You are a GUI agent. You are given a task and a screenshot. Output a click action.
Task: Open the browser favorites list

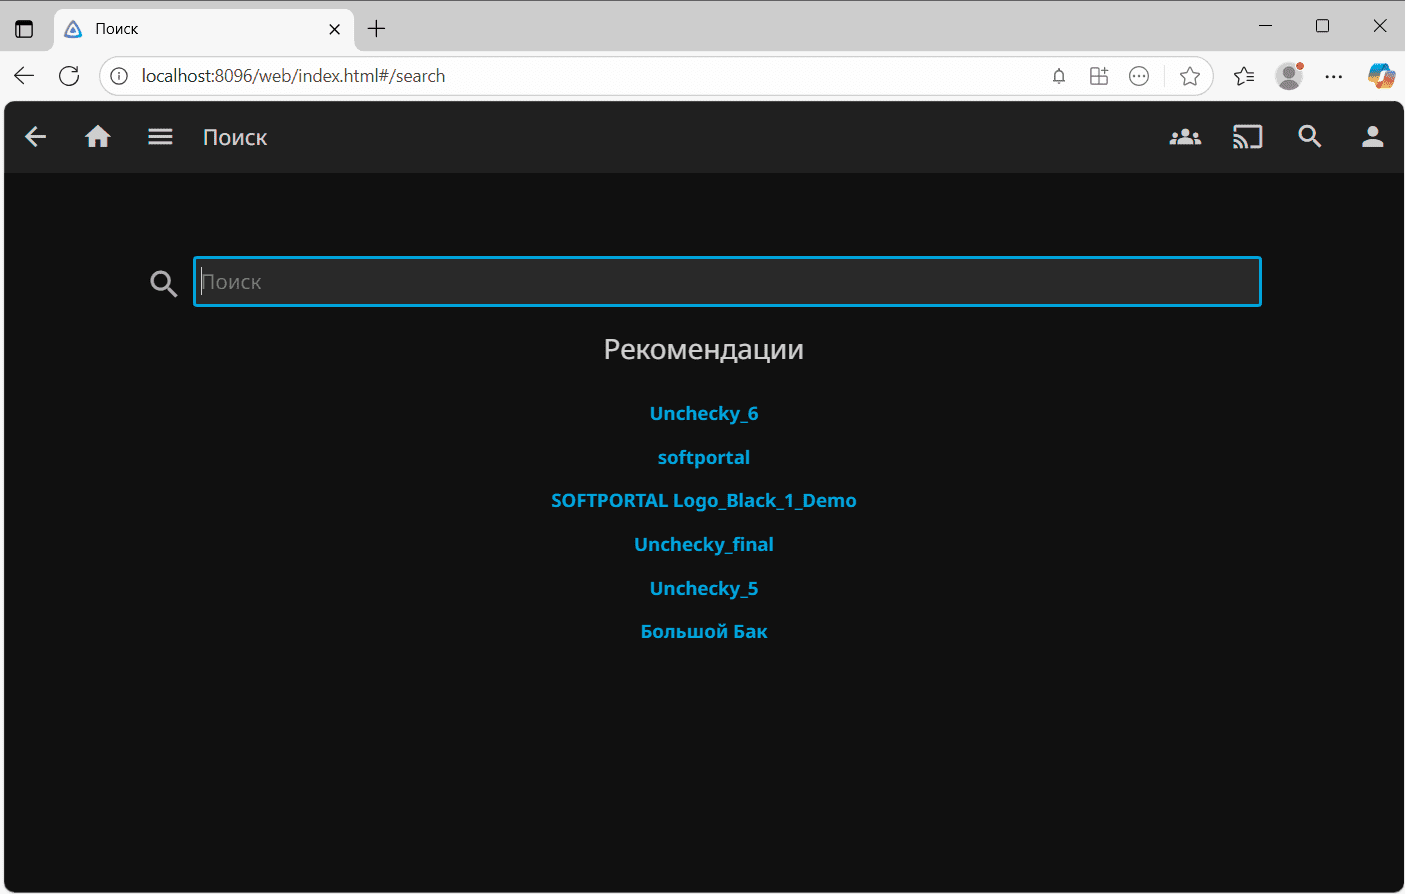coord(1244,76)
